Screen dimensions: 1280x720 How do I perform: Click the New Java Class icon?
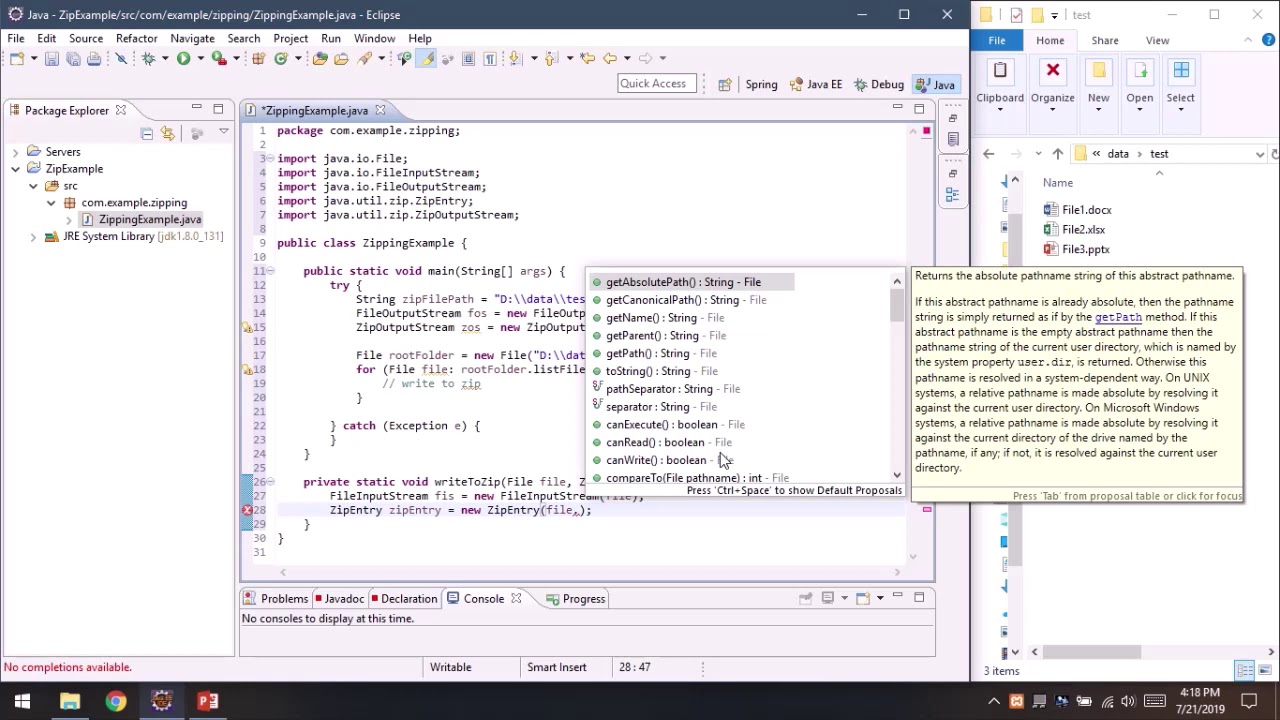[x=281, y=58]
